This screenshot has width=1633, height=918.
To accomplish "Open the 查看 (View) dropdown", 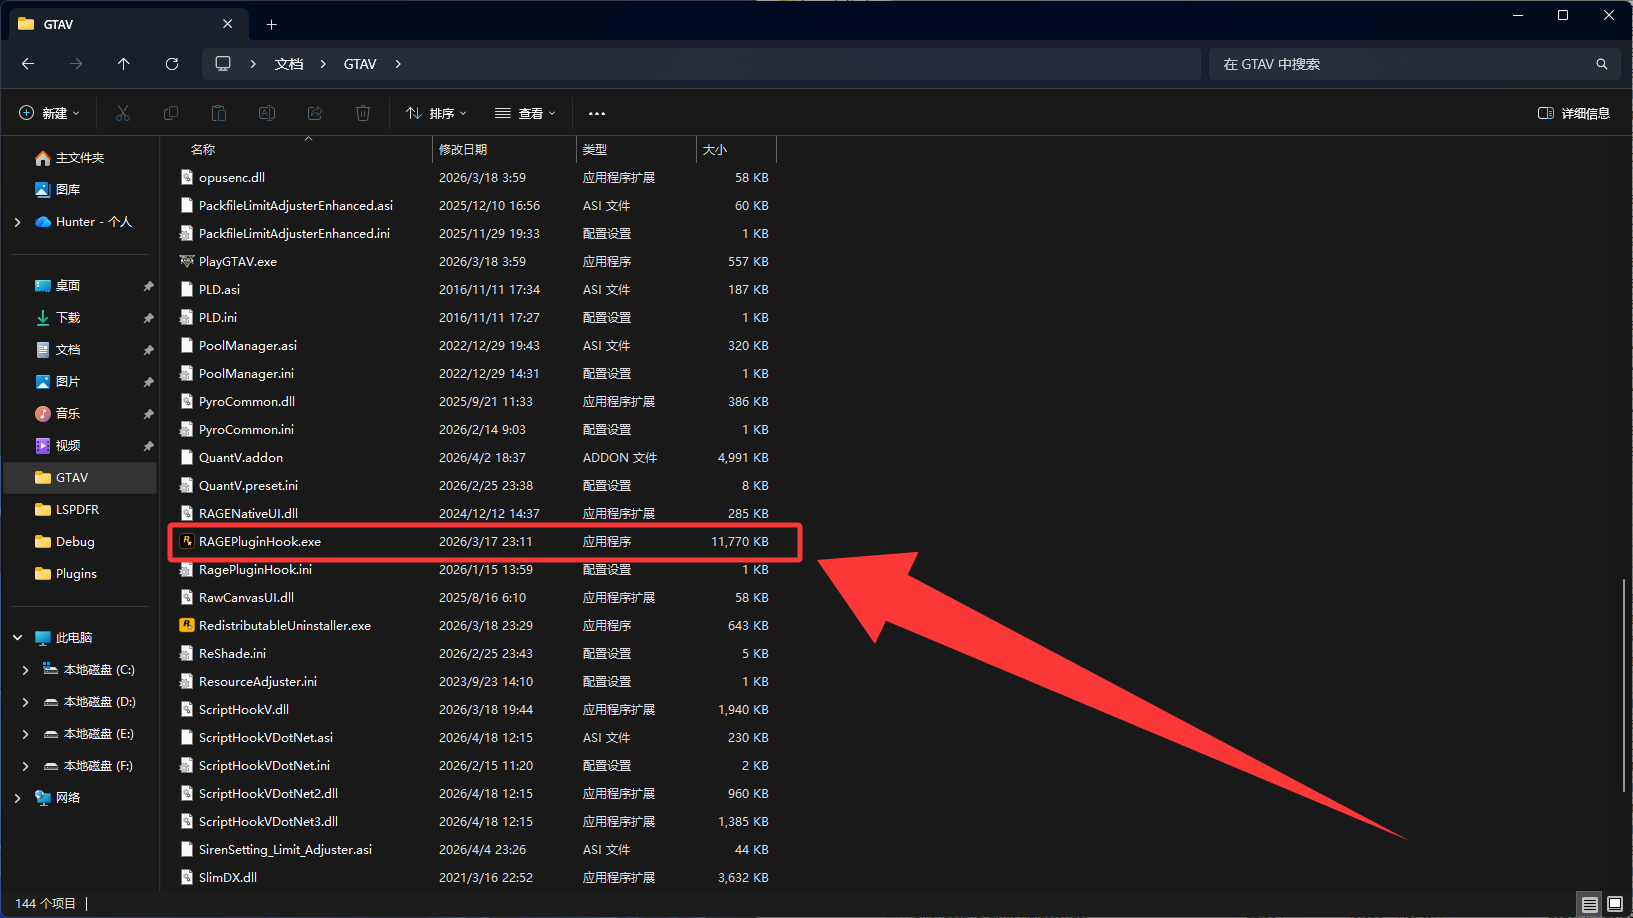I will coord(526,113).
